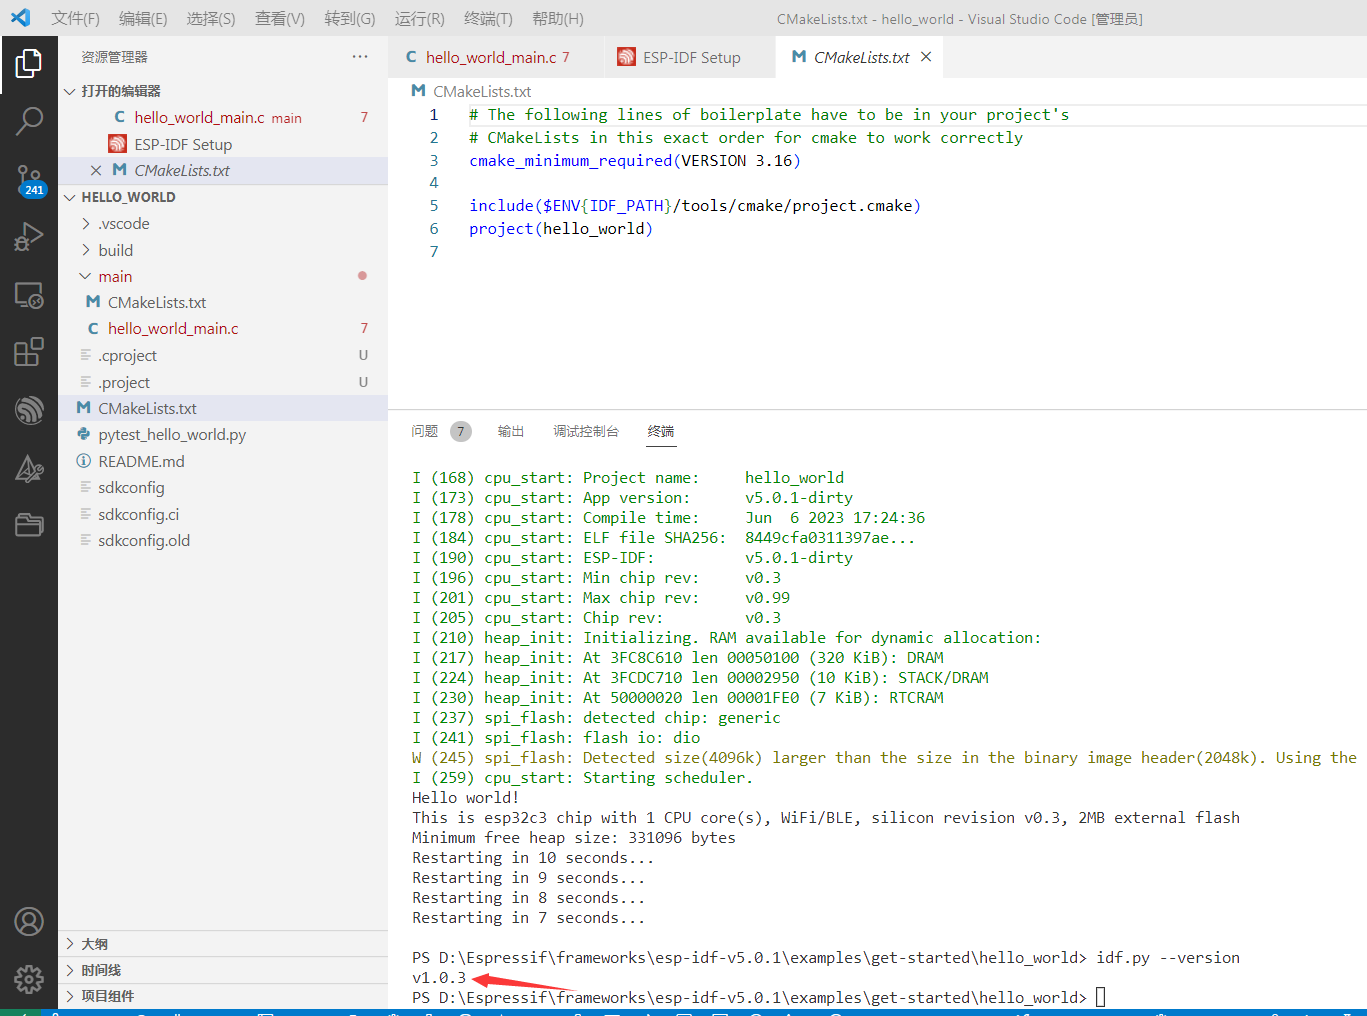This screenshot has height=1016, width=1367.
Task: Open Remote Explorer view
Action: click(x=29, y=295)
